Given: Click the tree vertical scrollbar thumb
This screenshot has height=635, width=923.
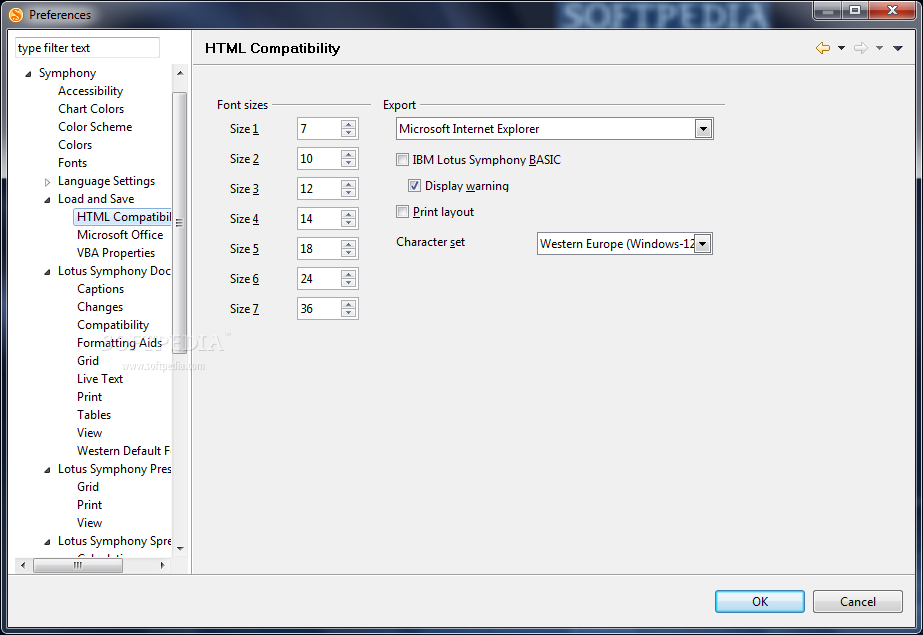Looking at the screenshot, I should click(x=180, y=222).
